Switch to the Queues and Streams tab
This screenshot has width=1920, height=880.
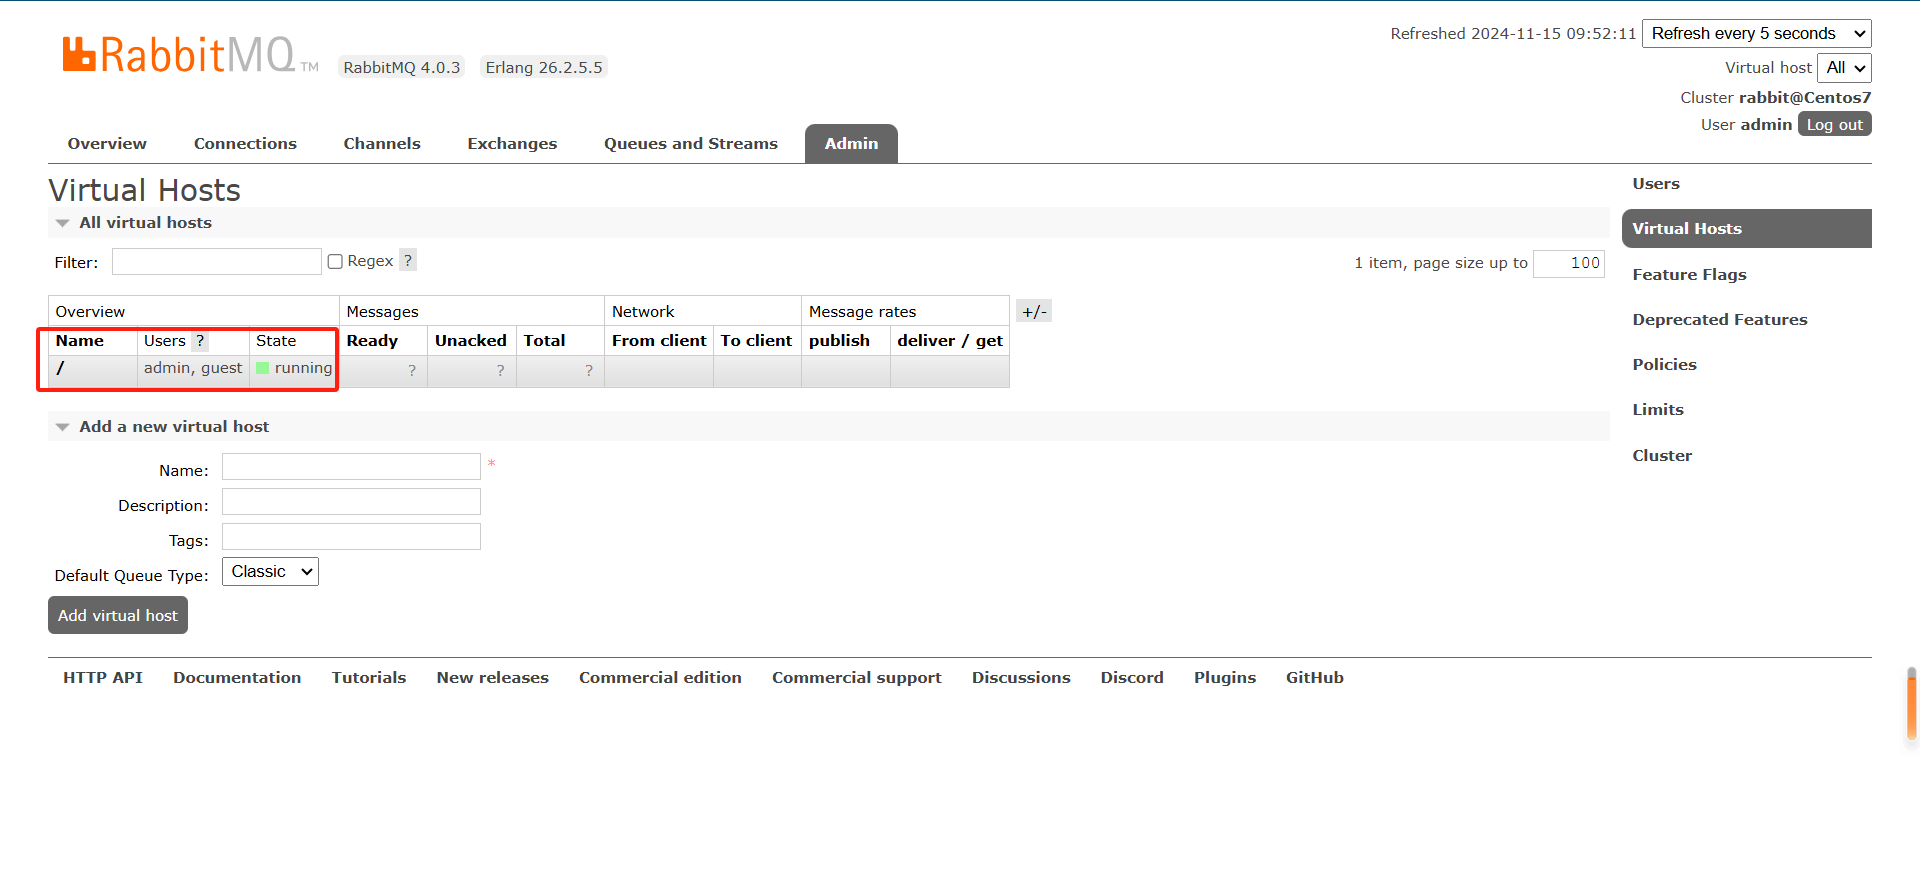(690, 144)
